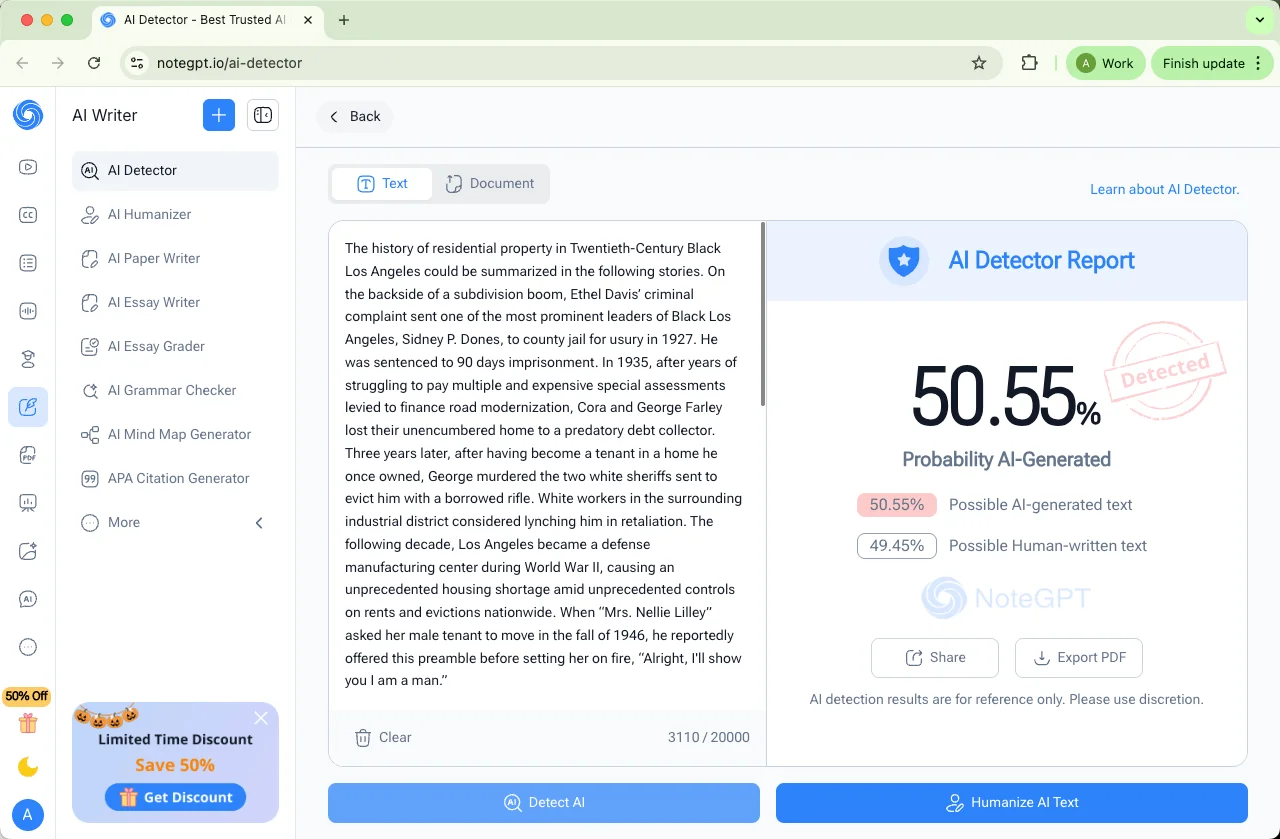The width and height of the screenshot is (1280, 839).
Task: Close the Limited Time Discount banner
Action: [261, 718]
